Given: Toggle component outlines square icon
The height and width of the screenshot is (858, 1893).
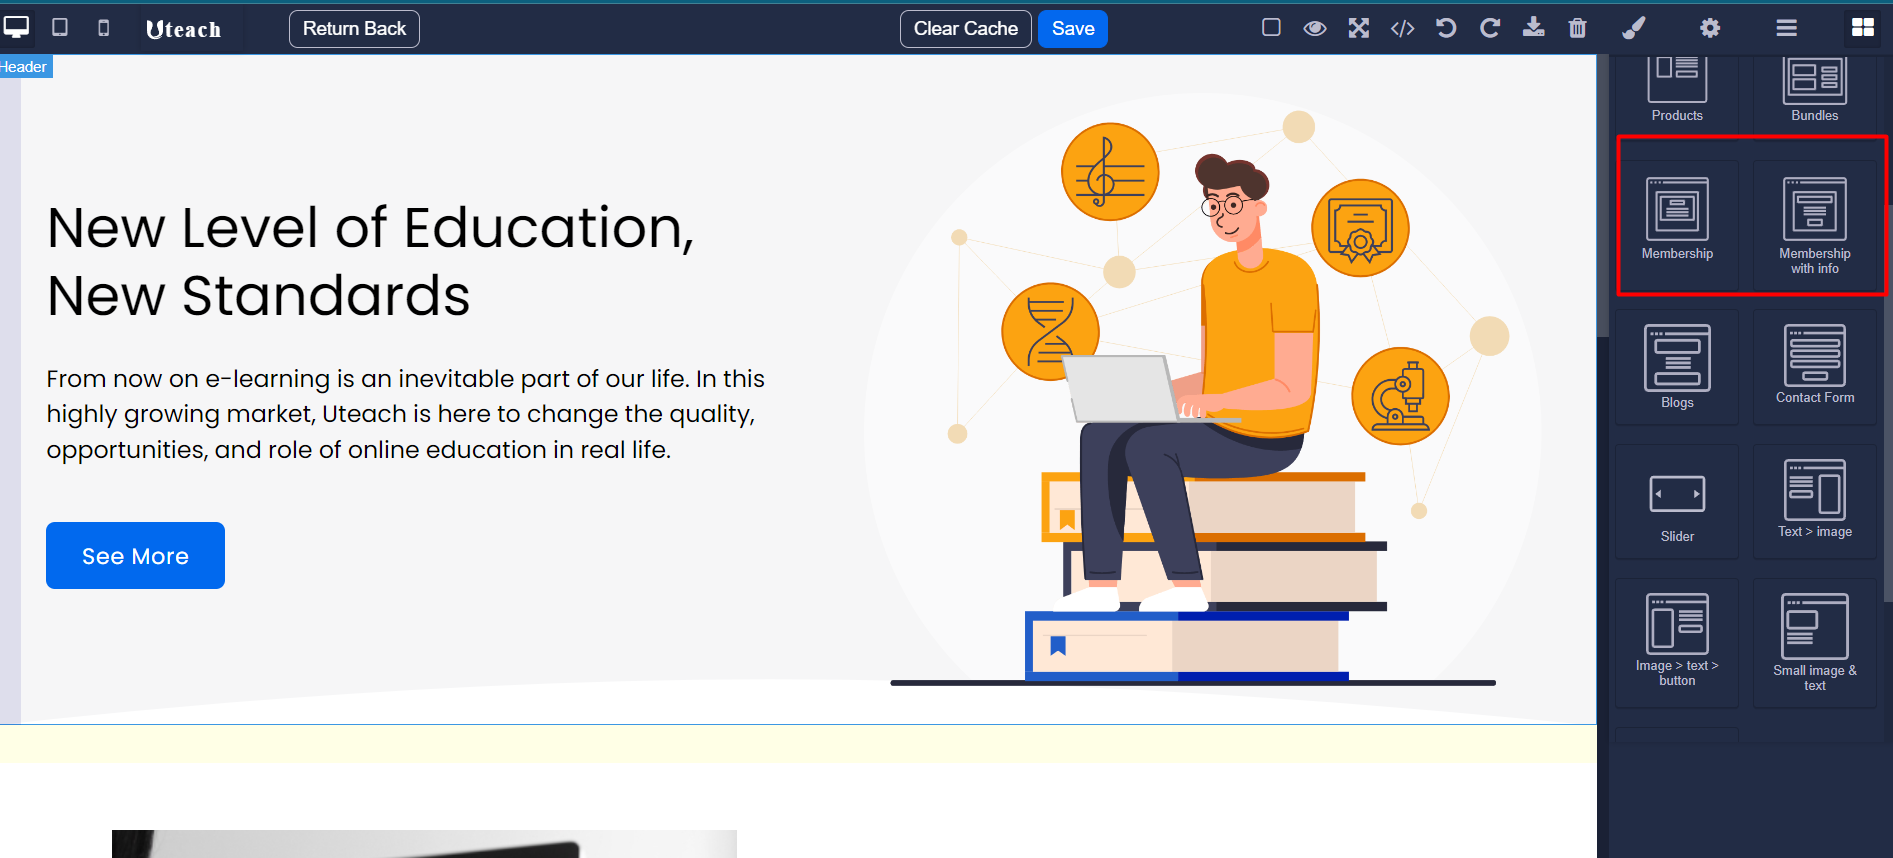Looking at the screenshot, I should coord(1271,27).
